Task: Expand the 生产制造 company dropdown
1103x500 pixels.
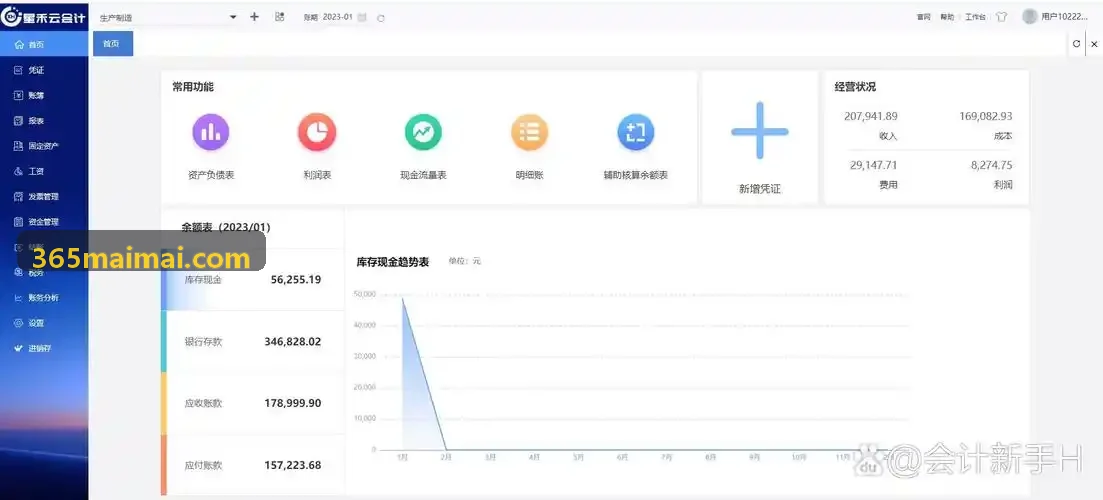Action: 167,18
